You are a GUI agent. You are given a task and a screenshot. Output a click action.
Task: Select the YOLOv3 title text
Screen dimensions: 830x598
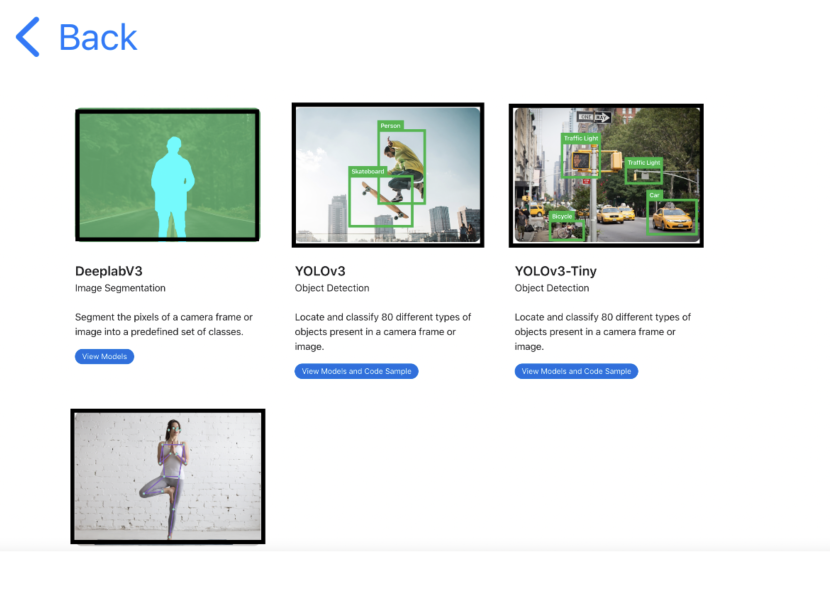coord(320,271)
